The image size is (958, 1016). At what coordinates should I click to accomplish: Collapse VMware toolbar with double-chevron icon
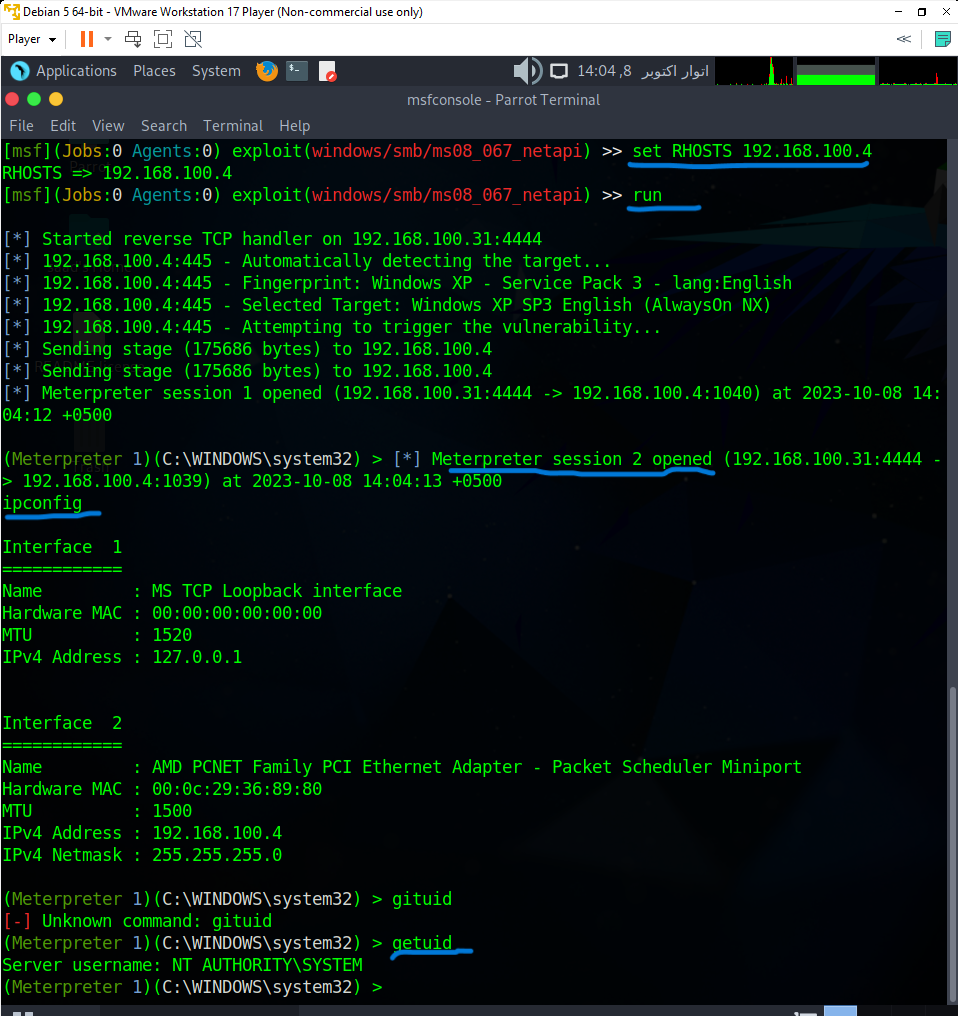(x=904, y=39)
